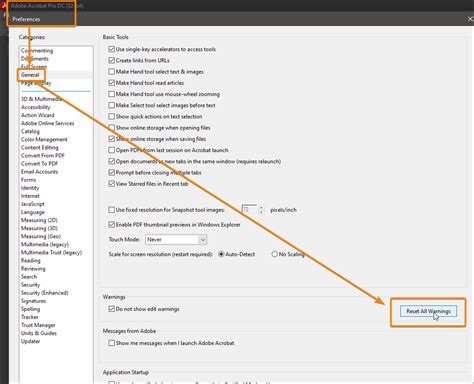Select Internet category
Image resolution: width=474 pixels, height=384 pixels.
click(30, 196)
